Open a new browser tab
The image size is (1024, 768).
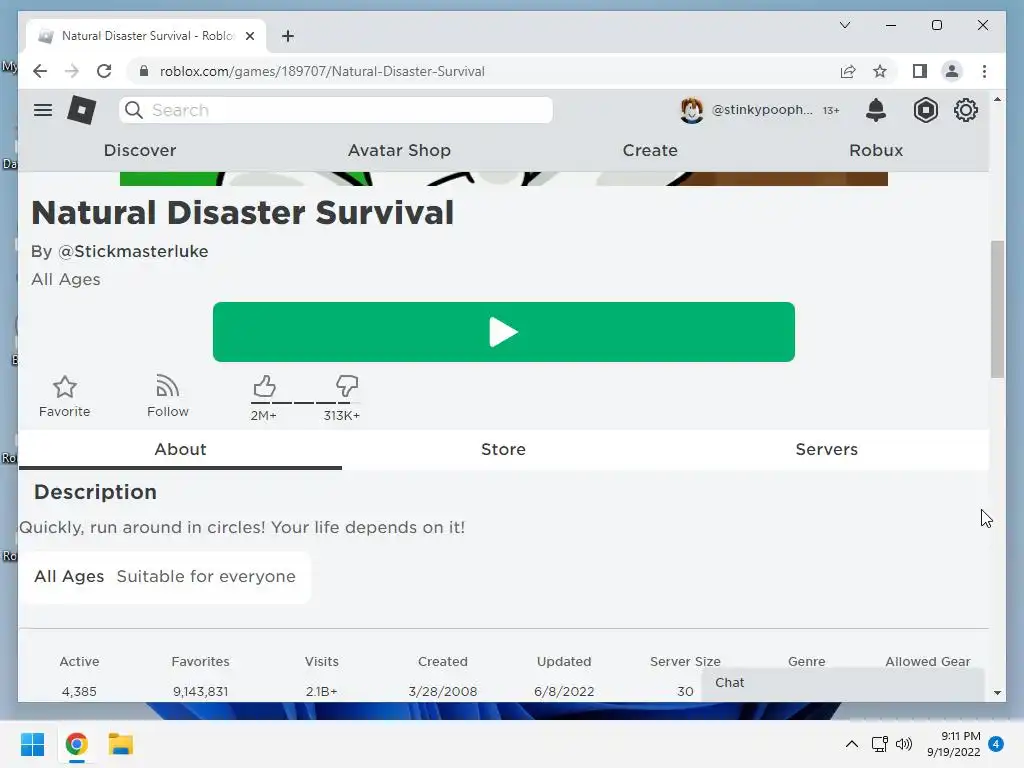[x=288, y=36]
